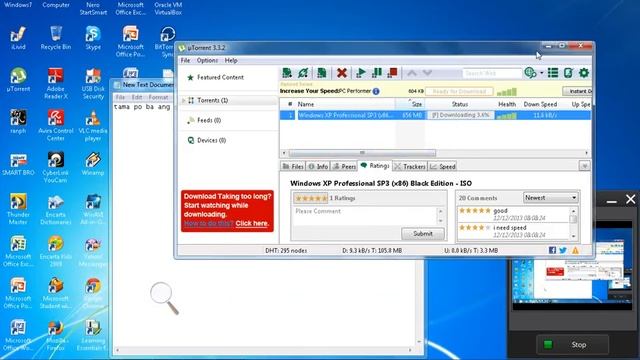Switch to the Ratings tab

pos(375,166)
